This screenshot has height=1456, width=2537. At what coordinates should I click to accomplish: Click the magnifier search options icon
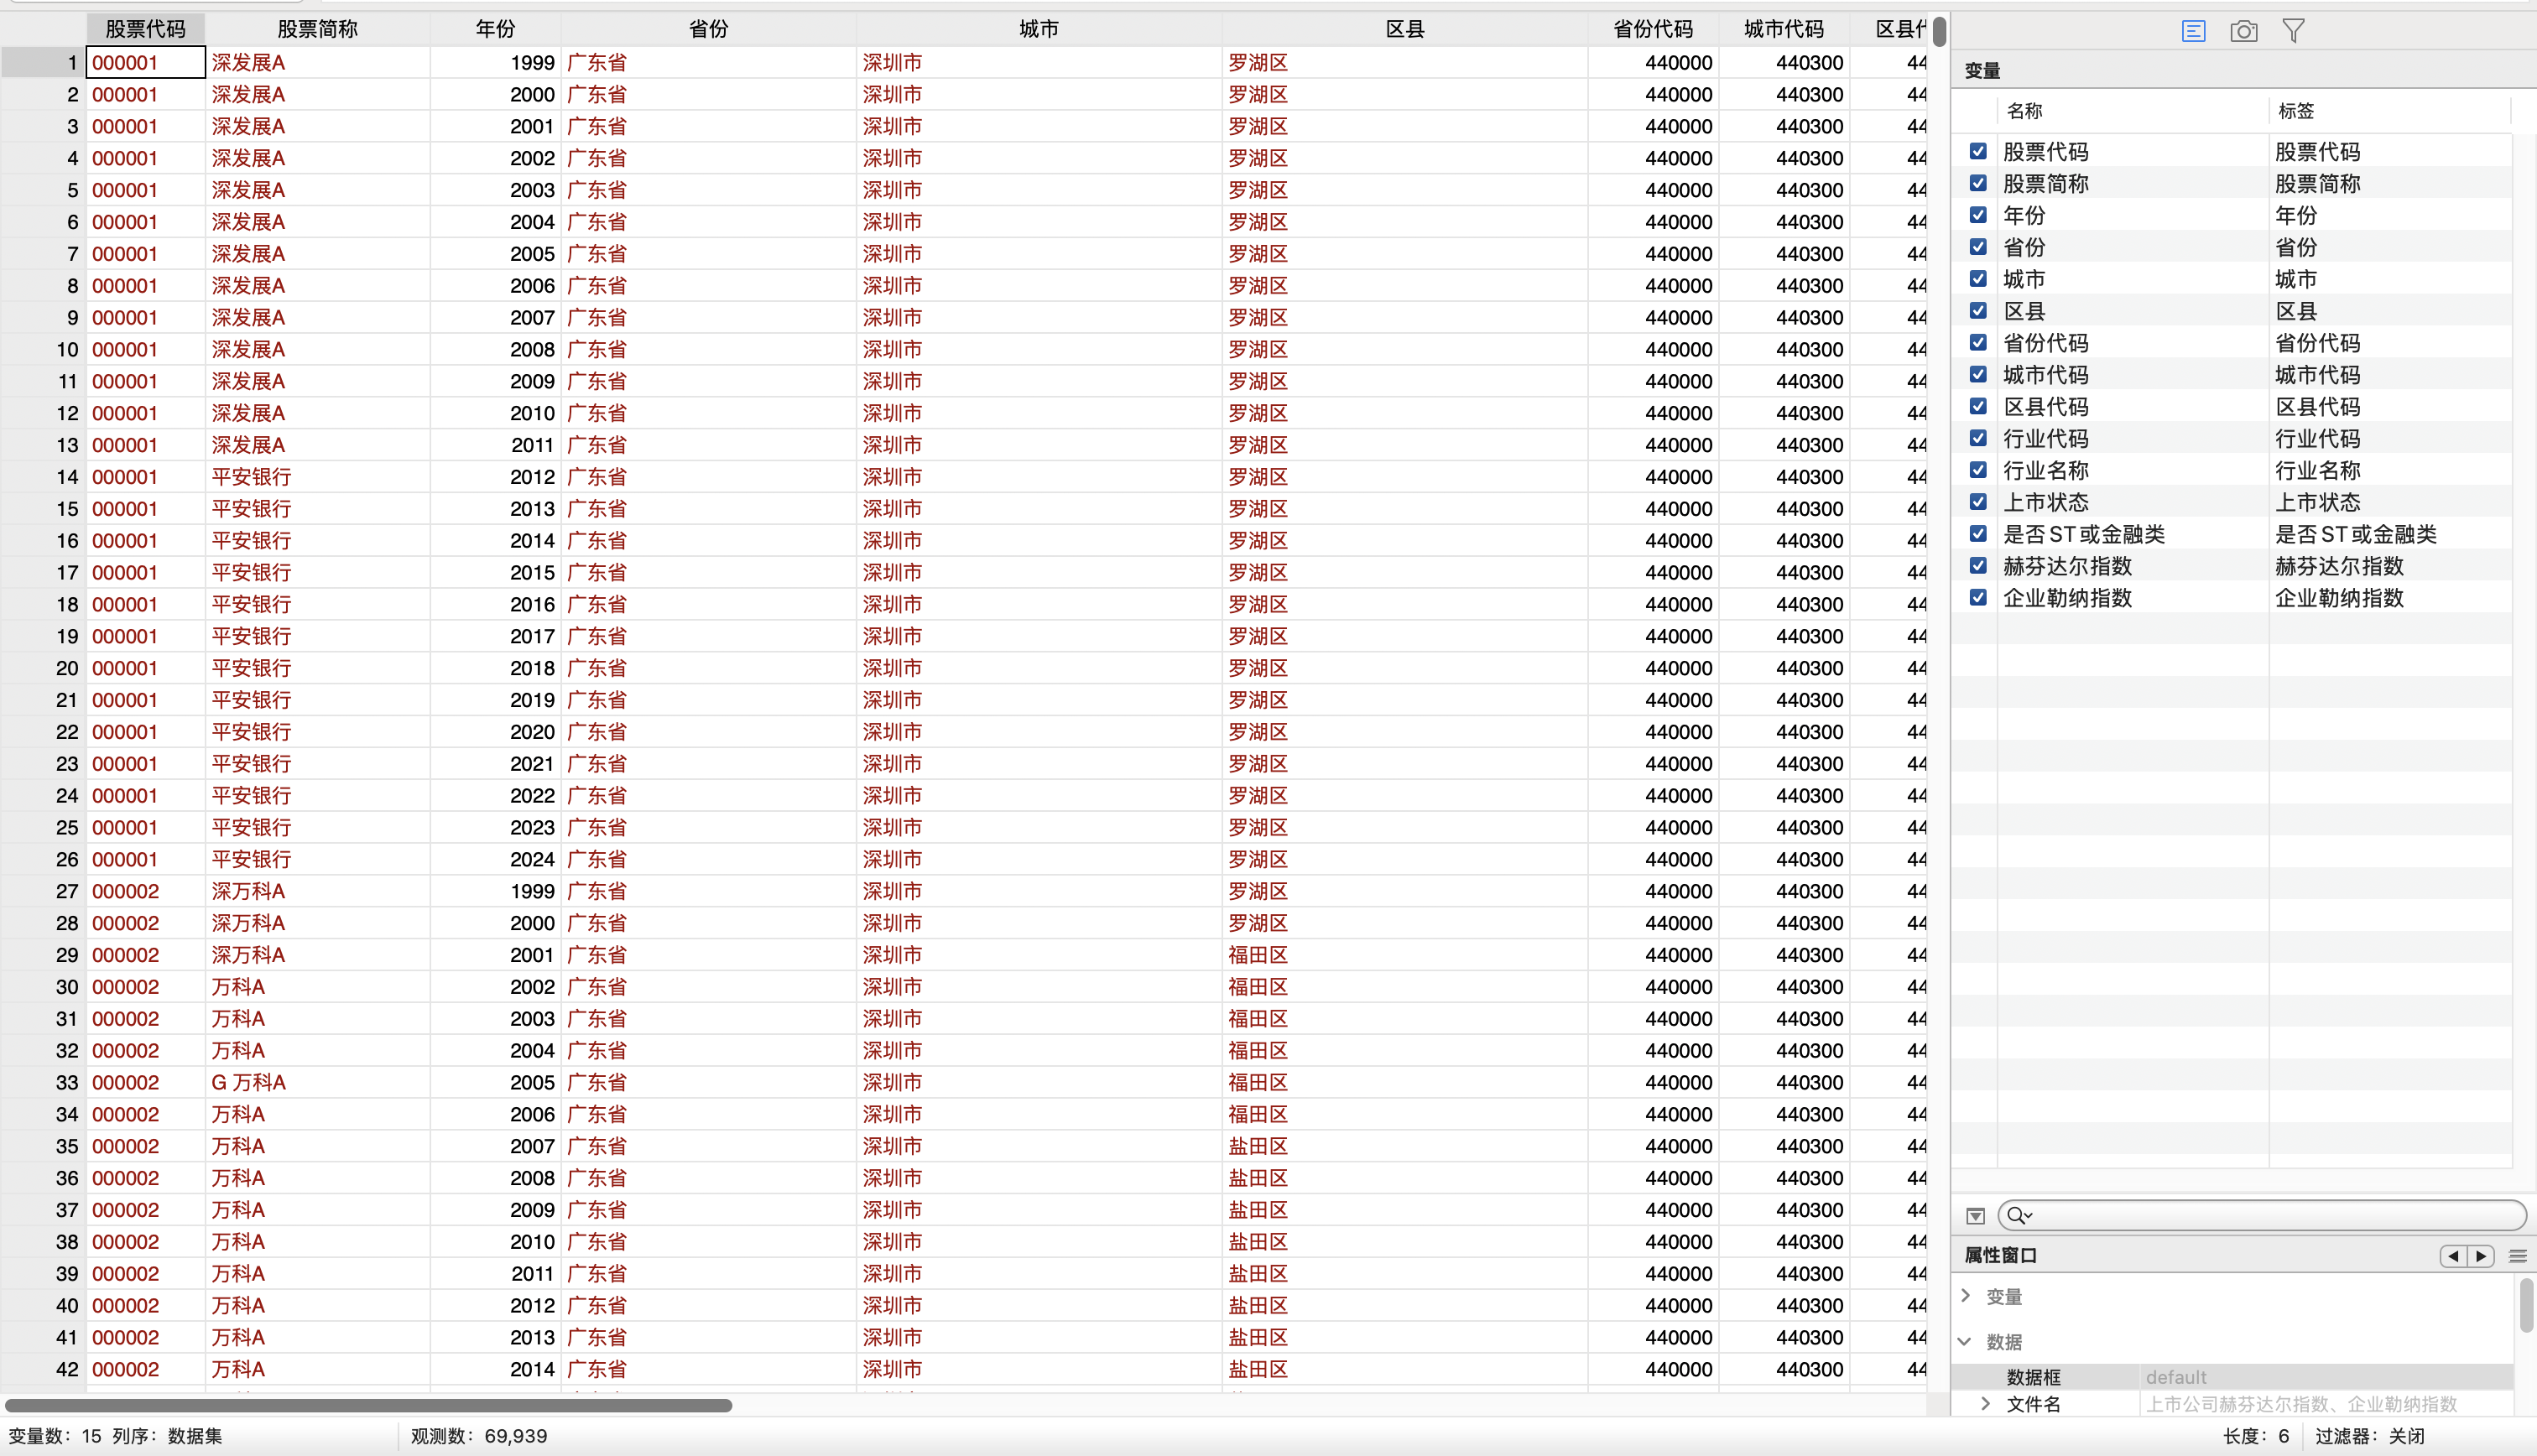2019,1216
